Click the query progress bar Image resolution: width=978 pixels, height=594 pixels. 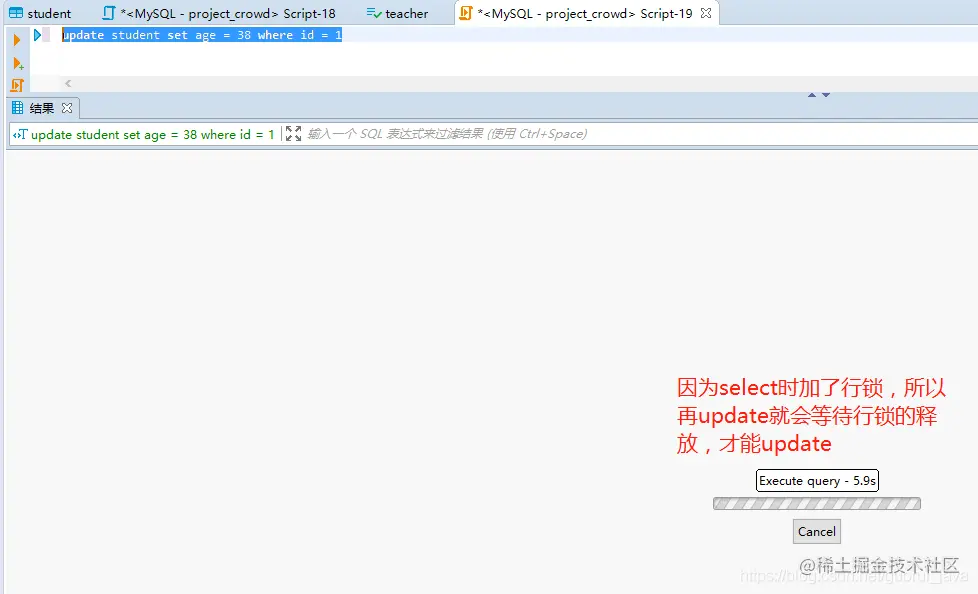click(817, 504)
